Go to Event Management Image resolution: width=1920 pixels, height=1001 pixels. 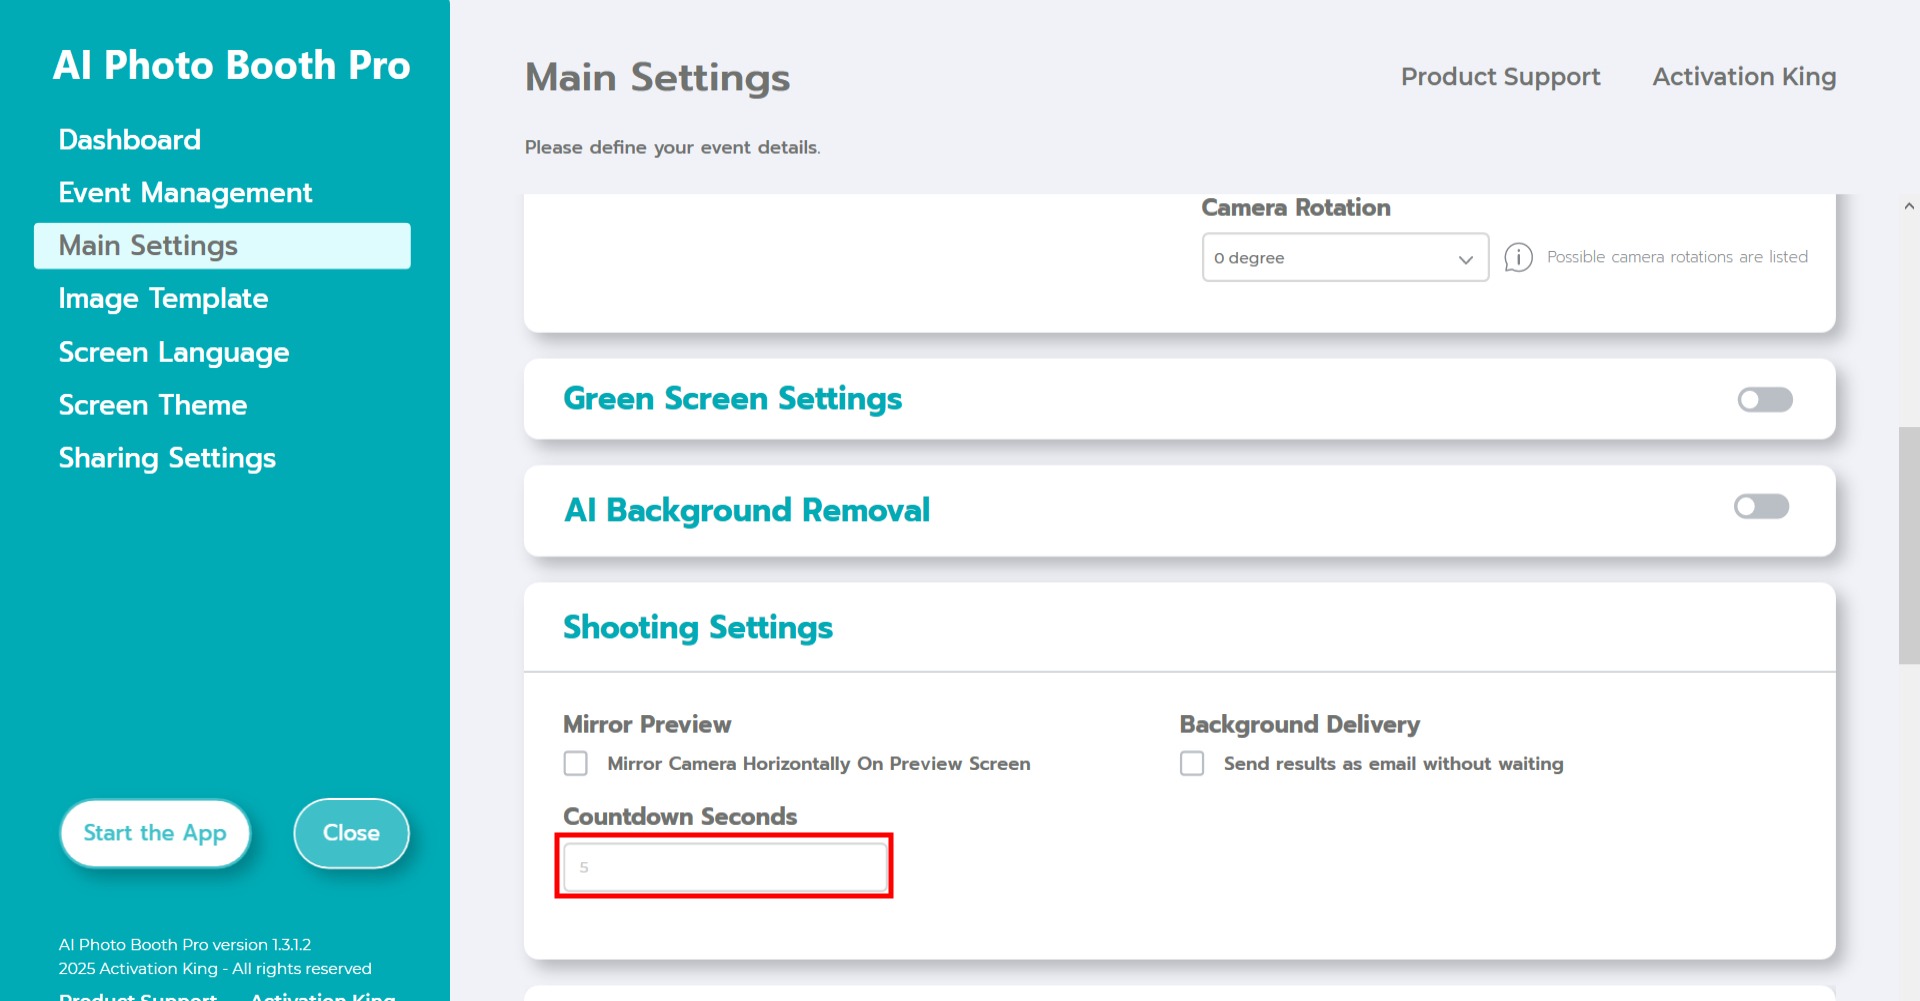[185, 193]
